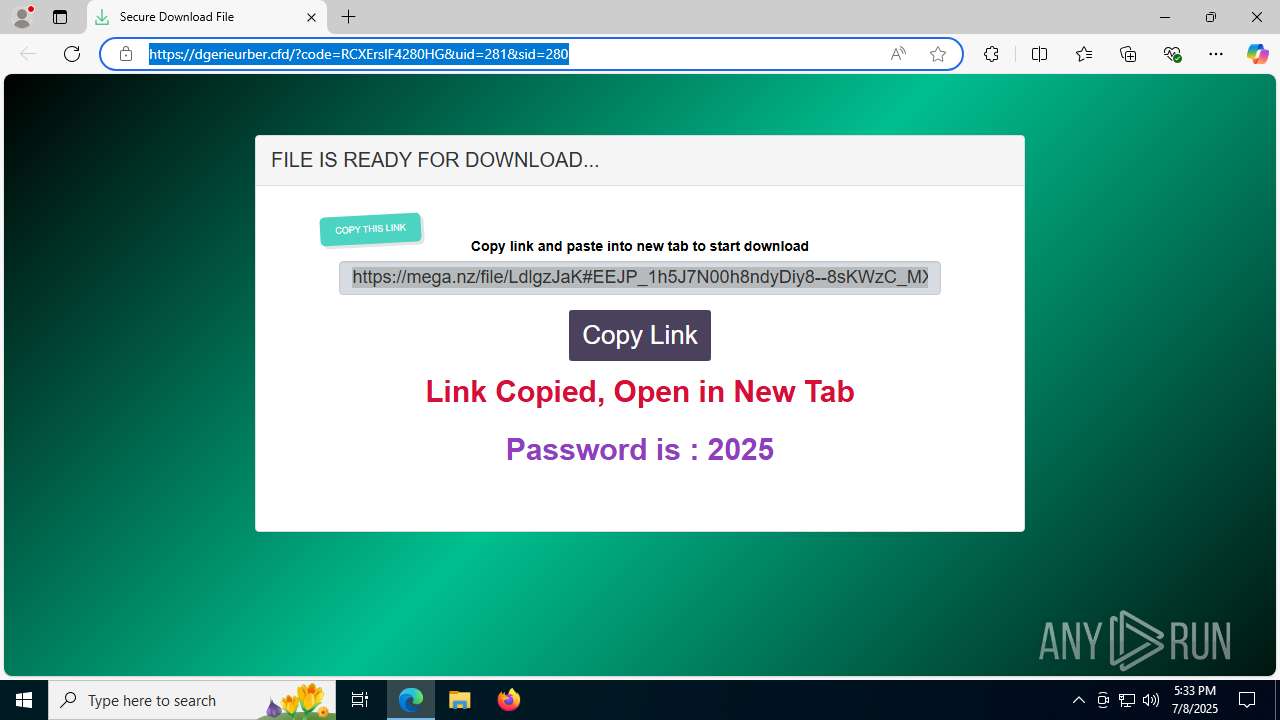1280x720 pixels.
Task: Select the Secure Download File tab
Action: (207, 17)
